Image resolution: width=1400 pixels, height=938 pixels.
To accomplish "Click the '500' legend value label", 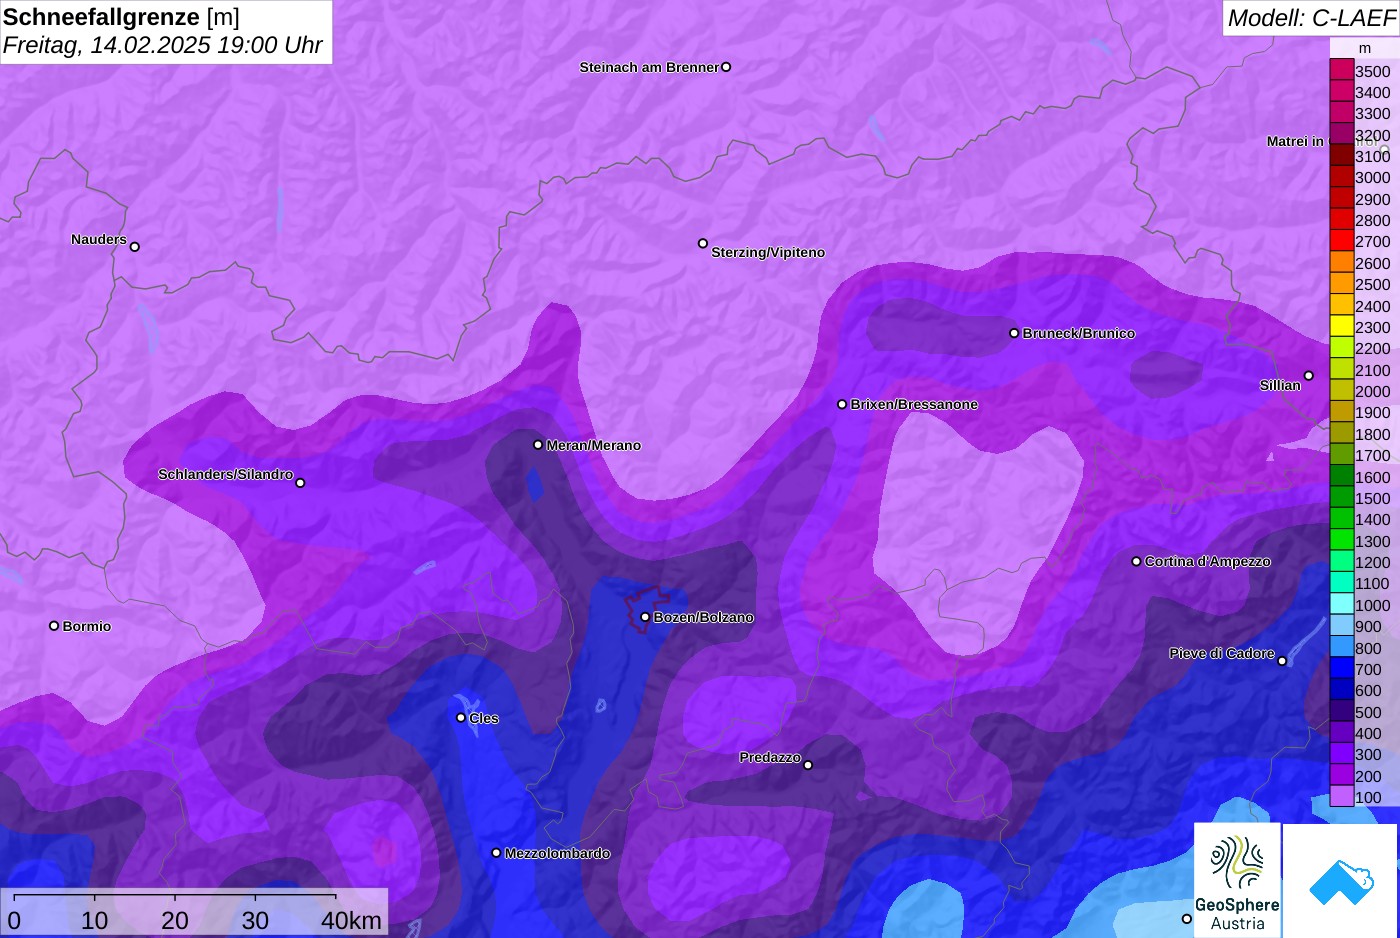I will coord(1368,712).
